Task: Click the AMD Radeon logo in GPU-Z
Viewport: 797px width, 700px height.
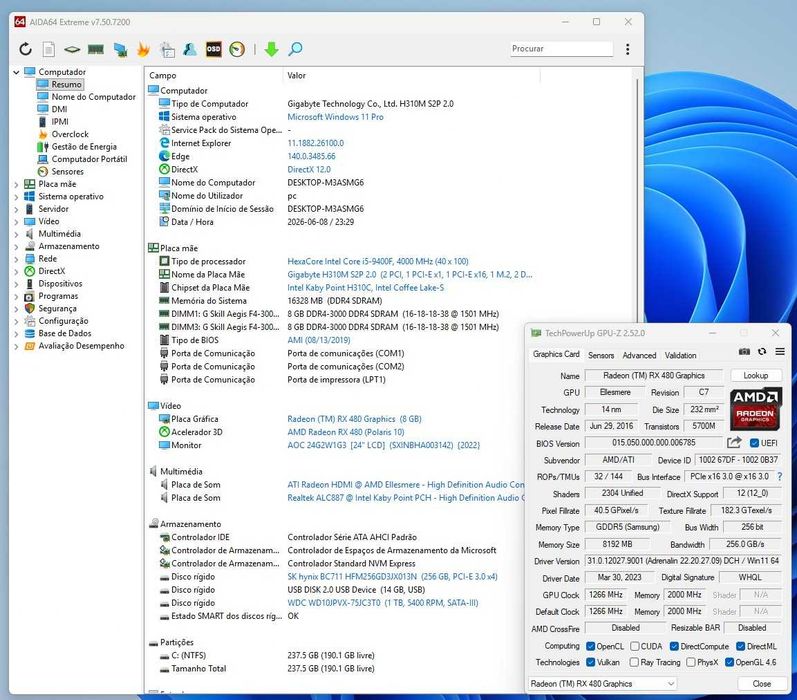Action: [756, 410]
